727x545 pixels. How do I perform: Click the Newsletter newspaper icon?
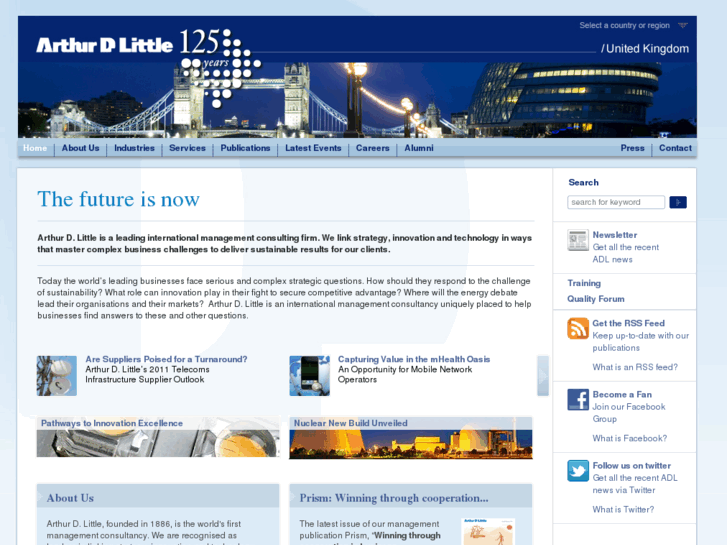[578, 240]
